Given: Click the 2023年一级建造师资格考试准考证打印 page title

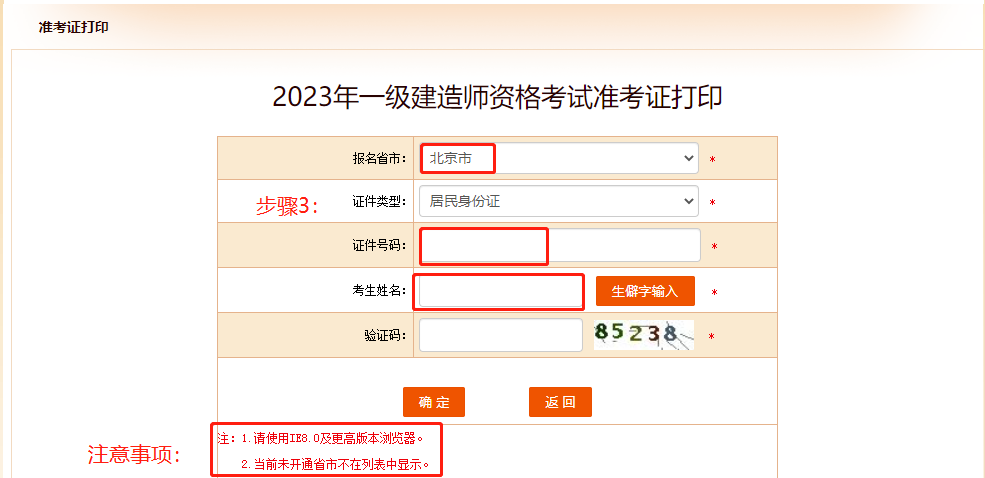Looking at the screenshot, I should click(497, 97).
